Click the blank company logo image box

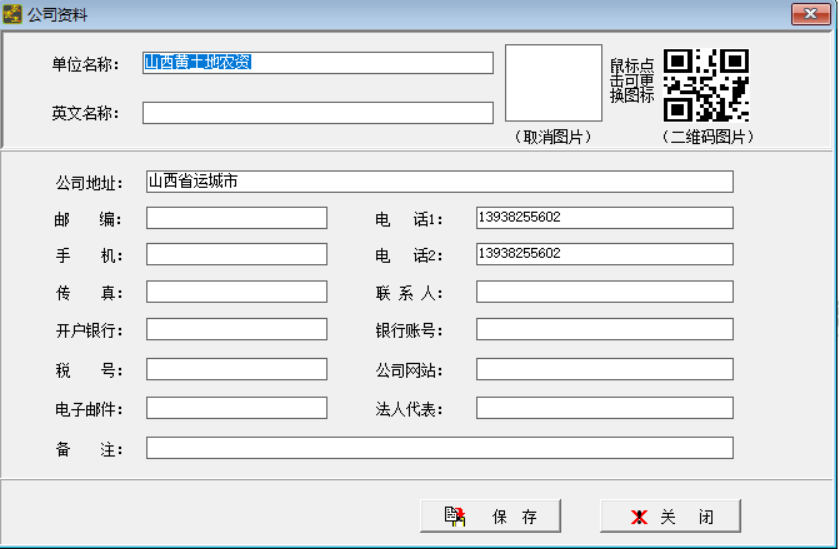click(553, 83)
